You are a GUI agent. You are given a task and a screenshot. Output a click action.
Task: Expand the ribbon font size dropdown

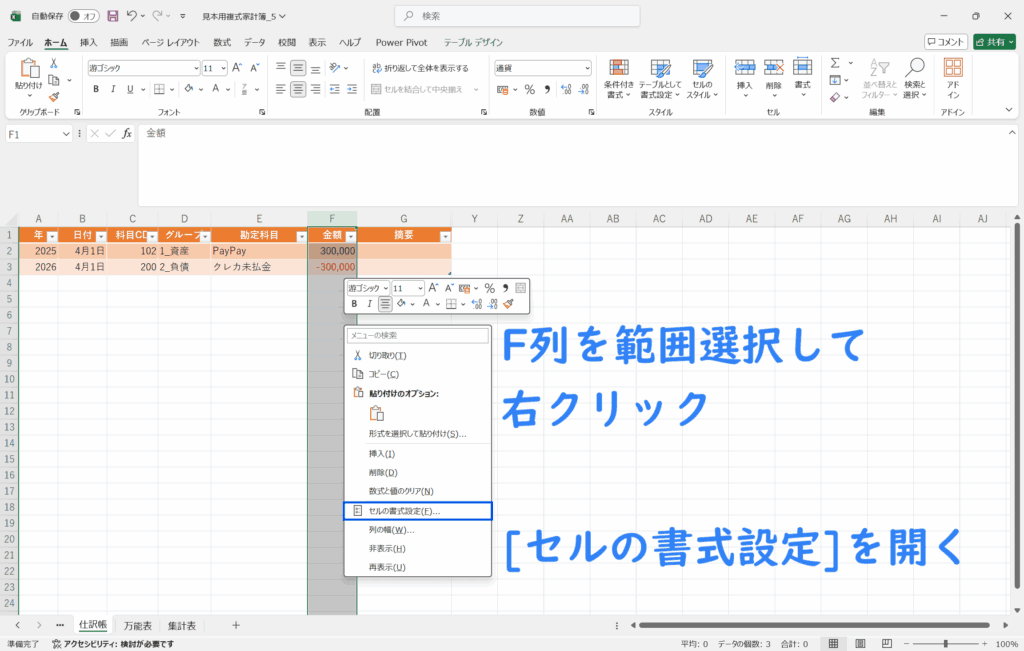(222, 68)
